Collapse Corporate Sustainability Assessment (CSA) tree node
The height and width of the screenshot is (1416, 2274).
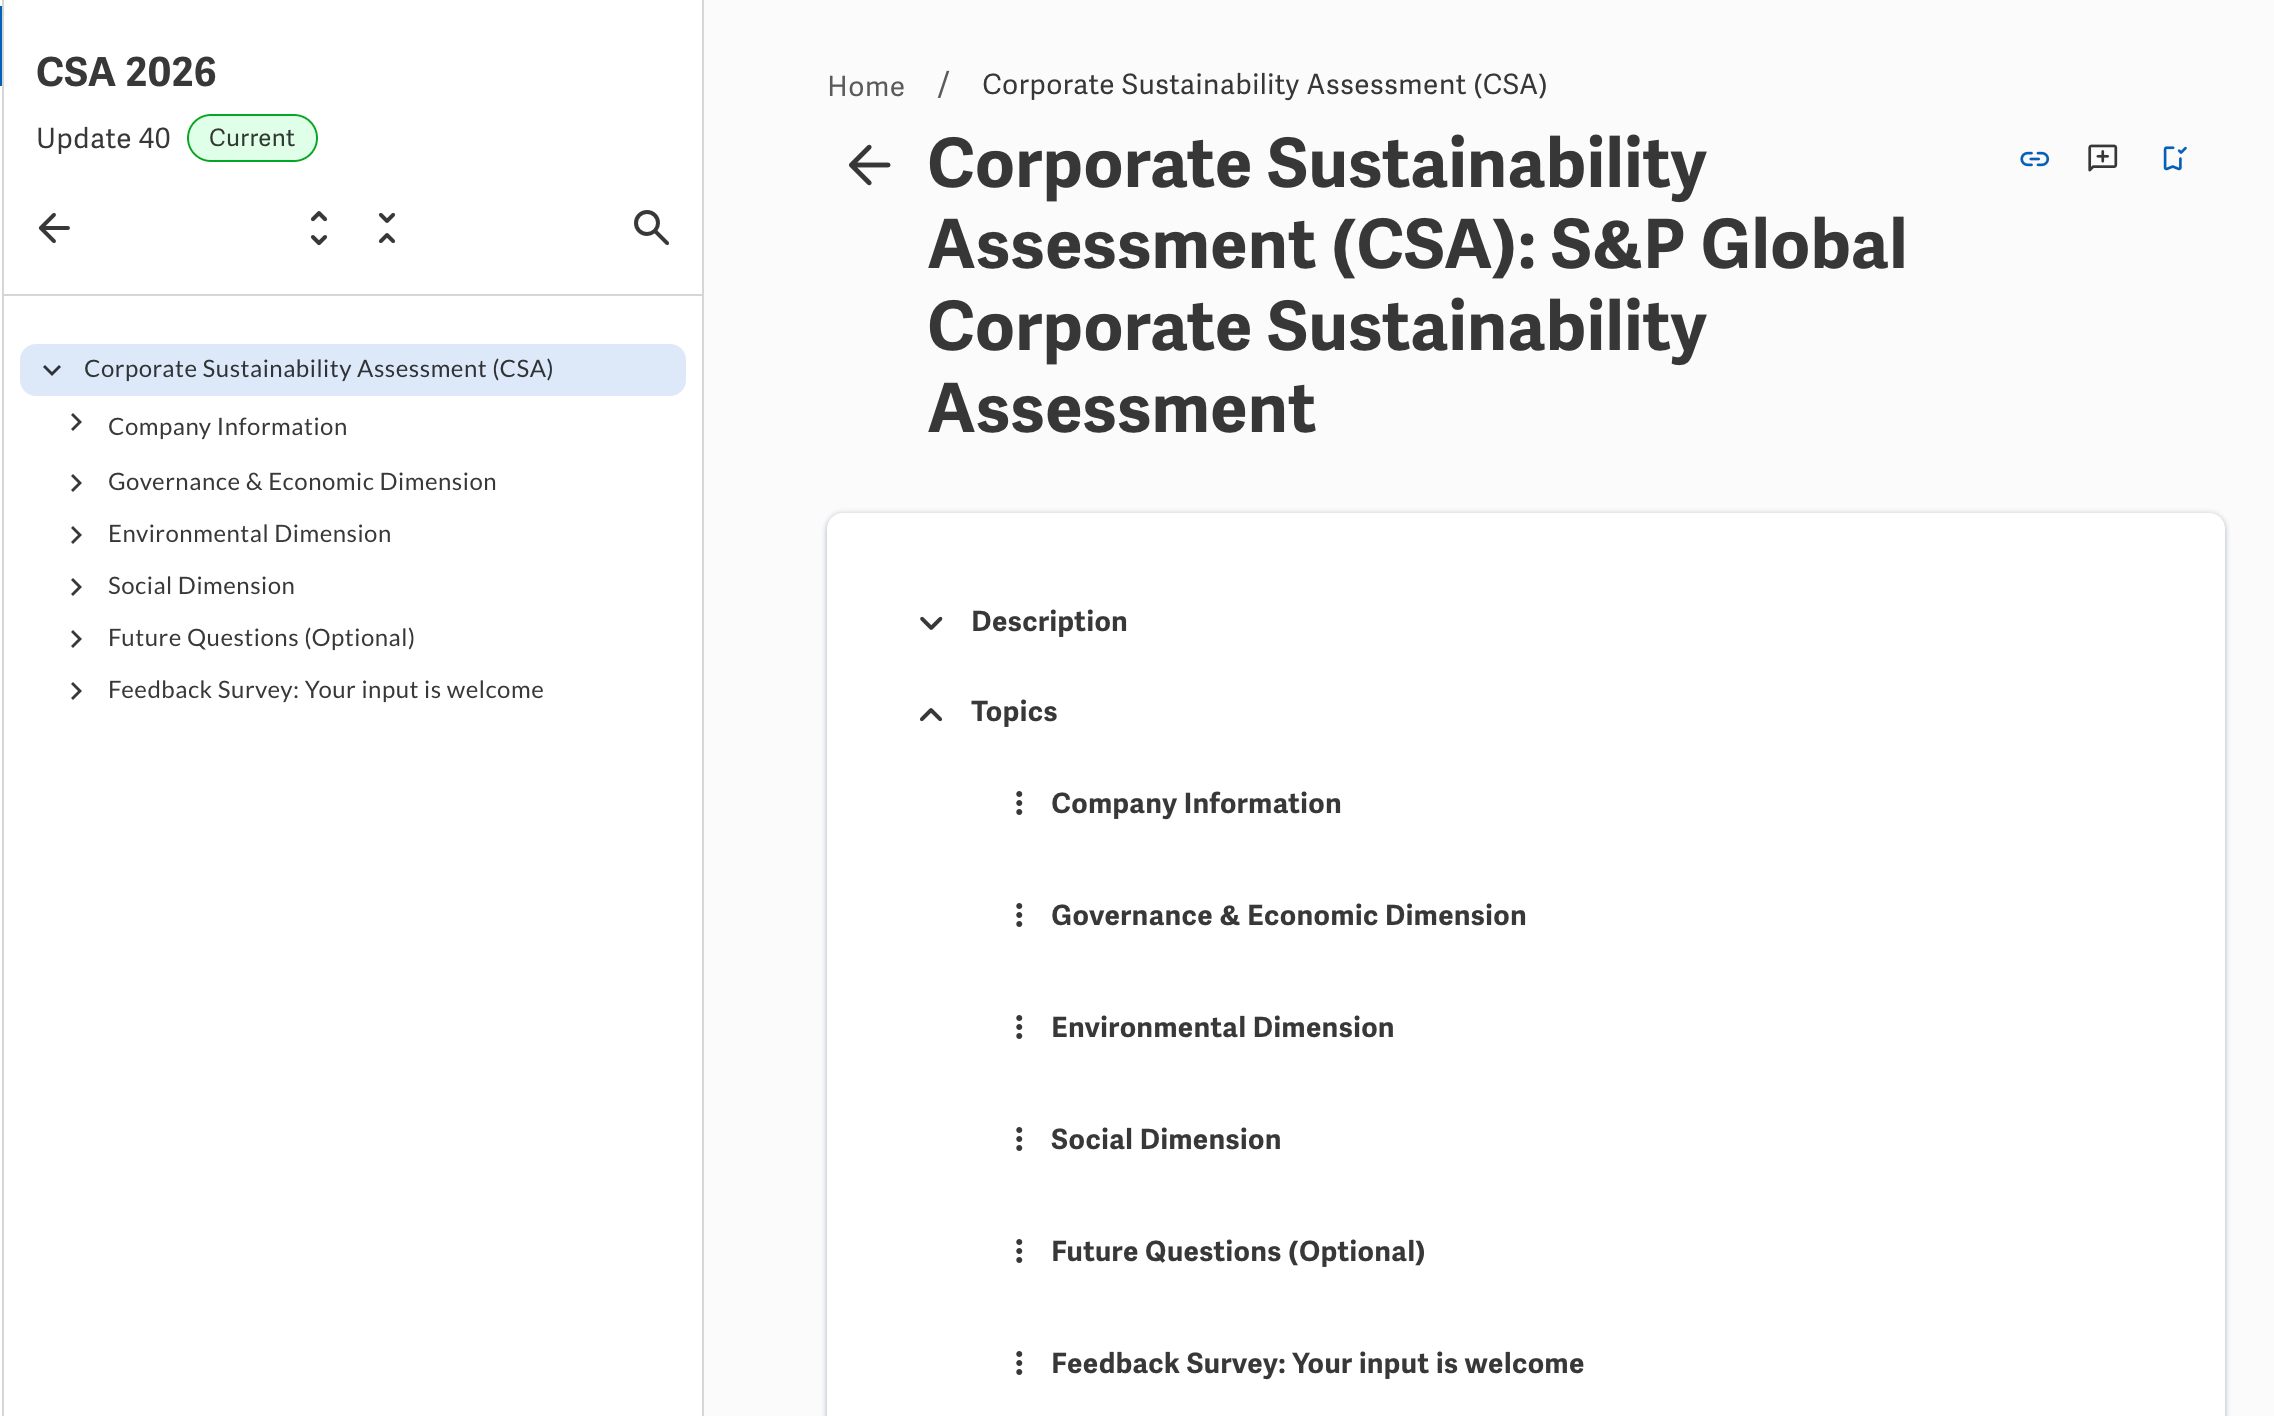point(52,370)
